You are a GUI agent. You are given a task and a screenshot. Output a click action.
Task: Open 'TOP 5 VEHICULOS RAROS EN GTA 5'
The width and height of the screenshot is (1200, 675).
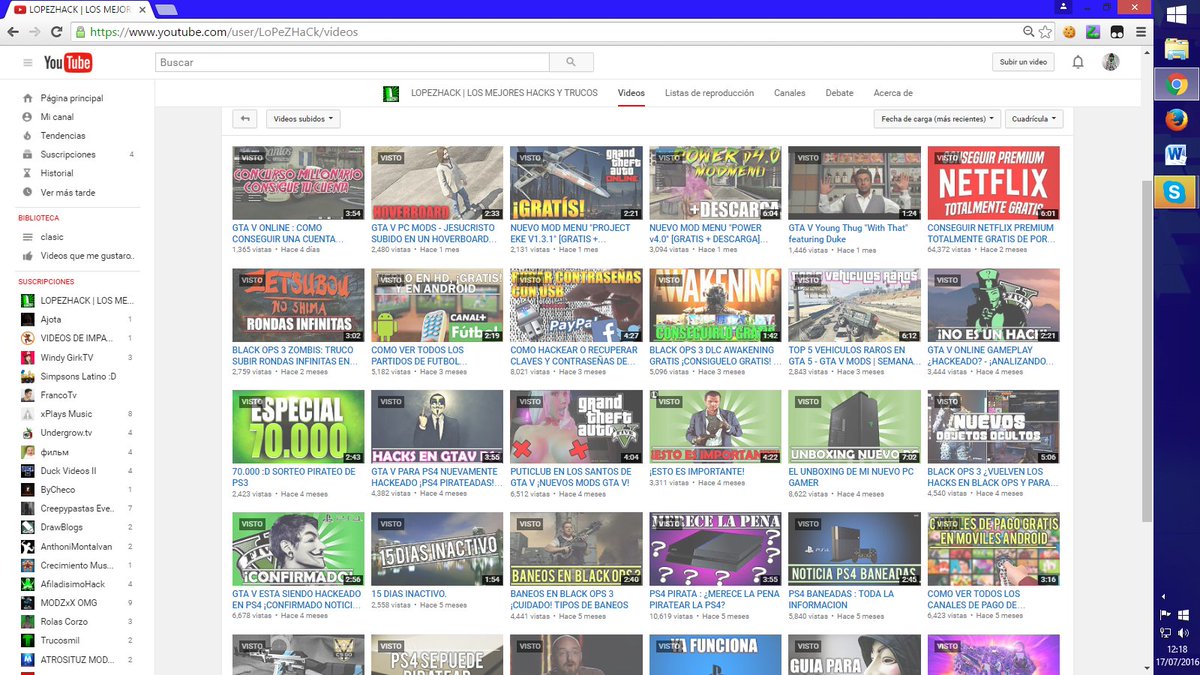(x=853, y=355)
